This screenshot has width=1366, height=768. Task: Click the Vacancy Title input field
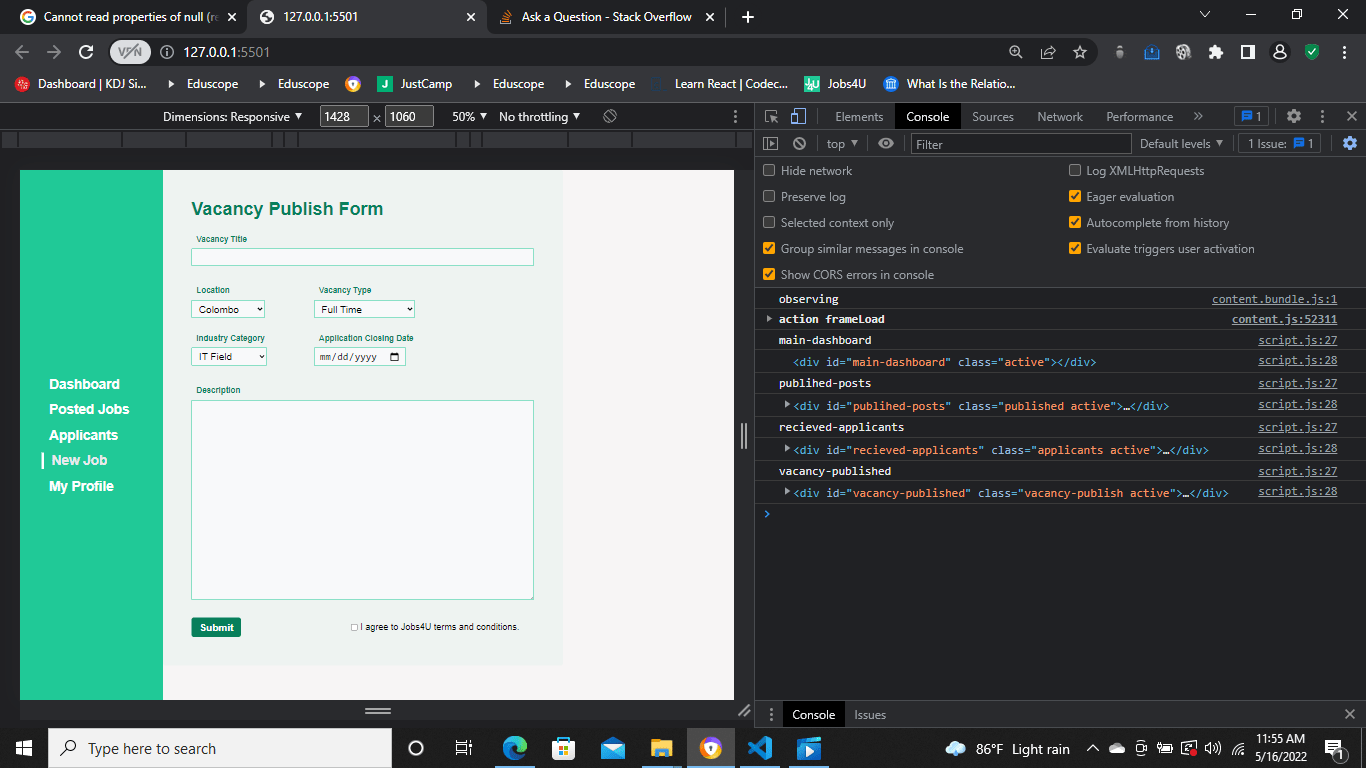point(362,257)
